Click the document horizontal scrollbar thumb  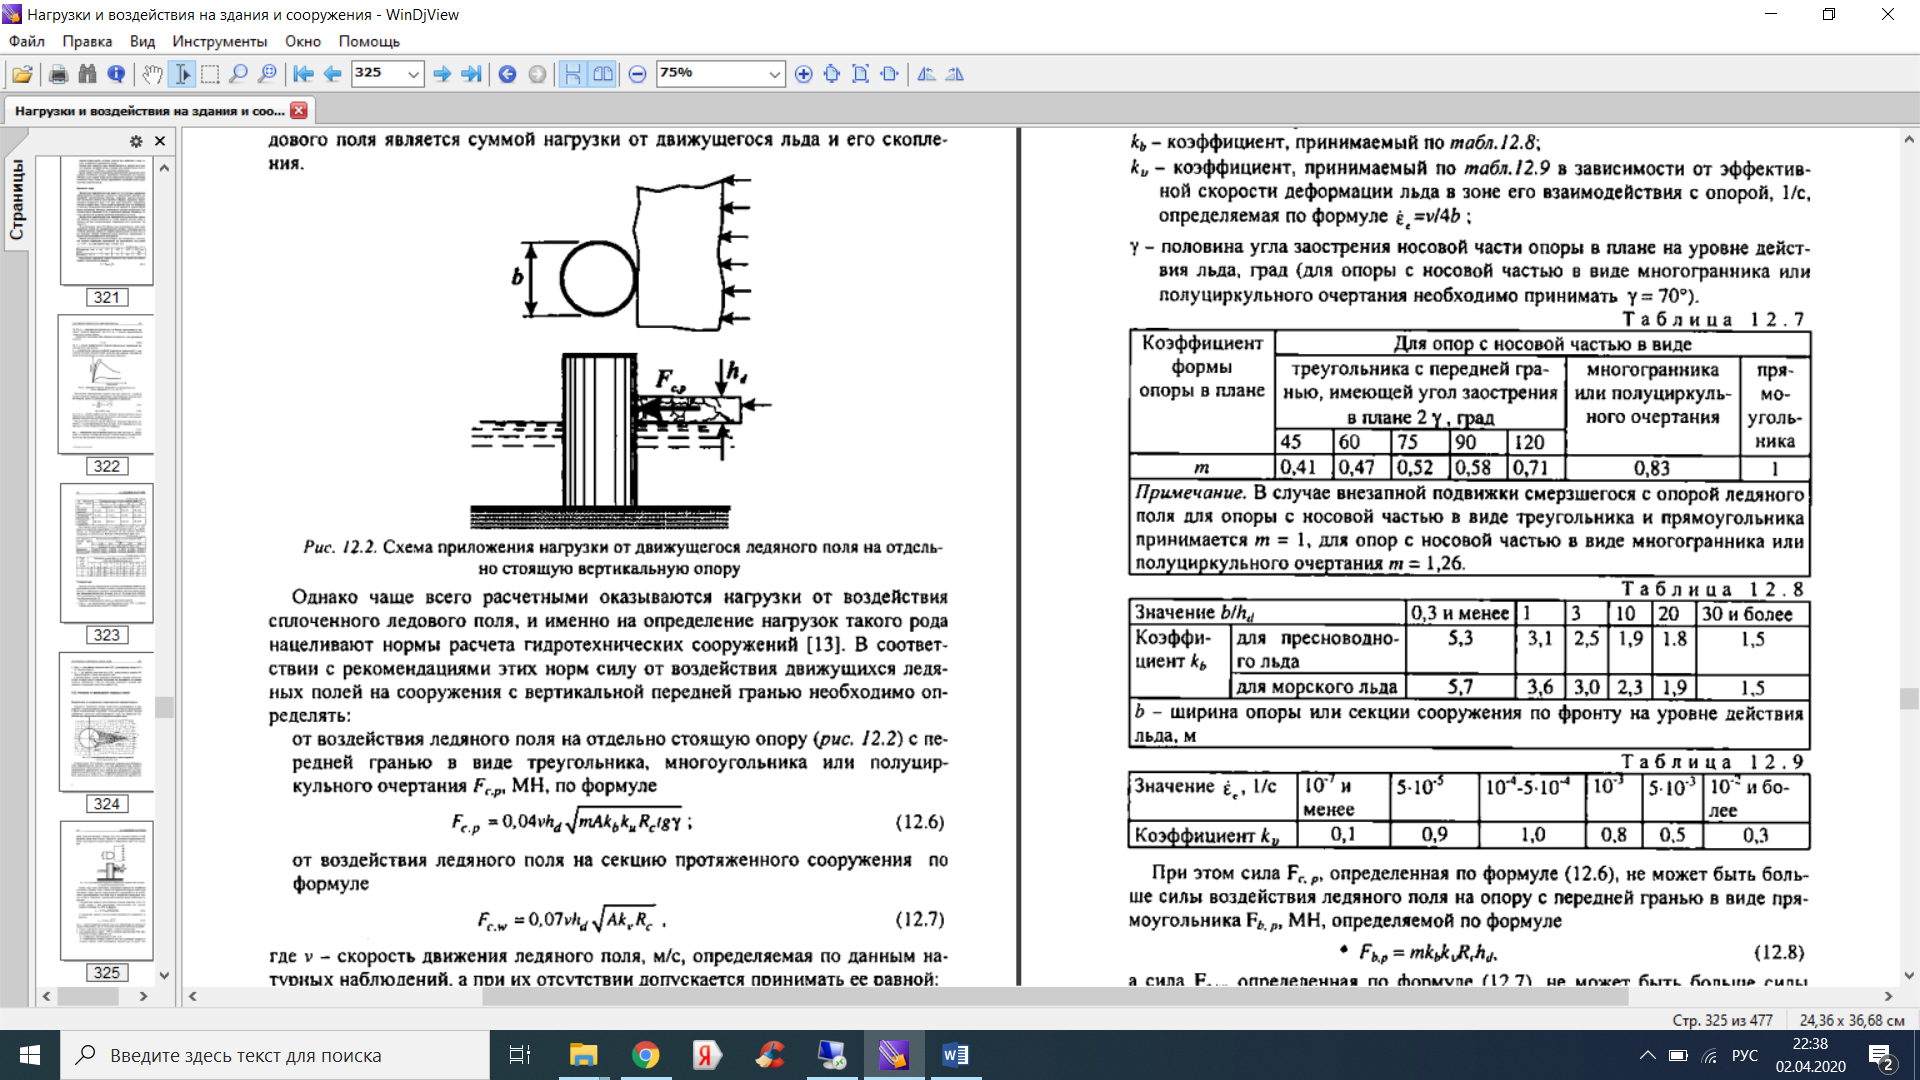1055,996
